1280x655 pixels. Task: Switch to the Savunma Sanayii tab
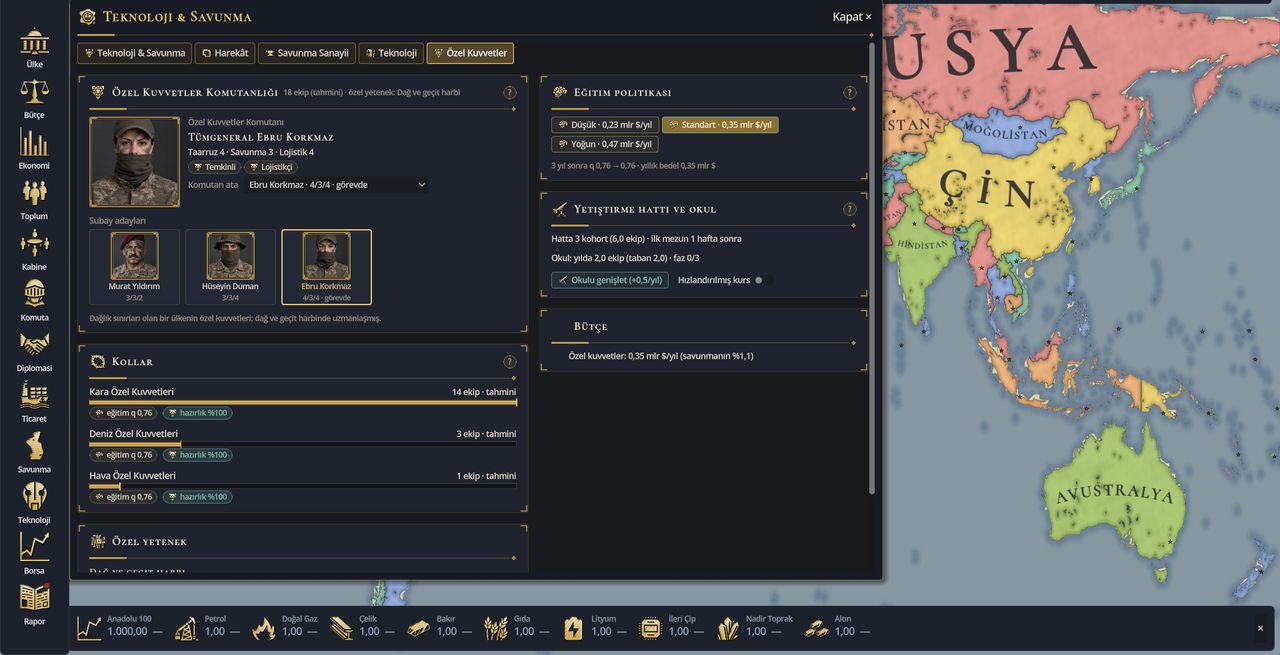[306, 53]
